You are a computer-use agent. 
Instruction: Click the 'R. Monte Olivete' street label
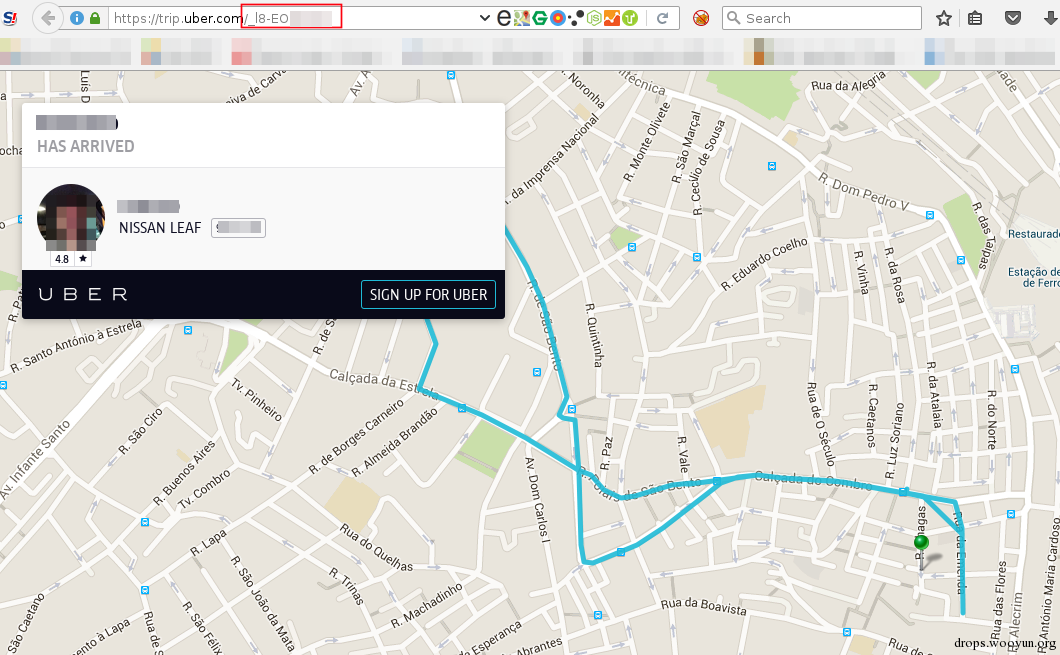646,142
